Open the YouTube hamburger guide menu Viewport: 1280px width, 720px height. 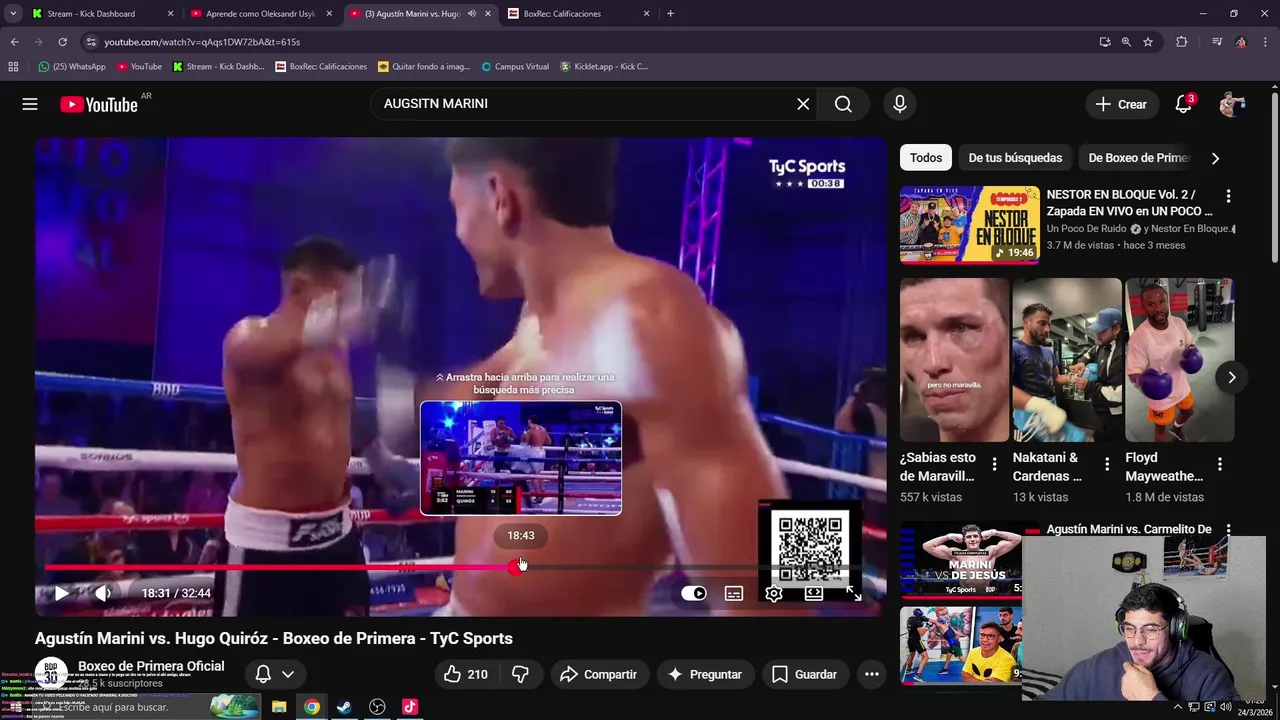pyautogui.click(x=30, y=104)
